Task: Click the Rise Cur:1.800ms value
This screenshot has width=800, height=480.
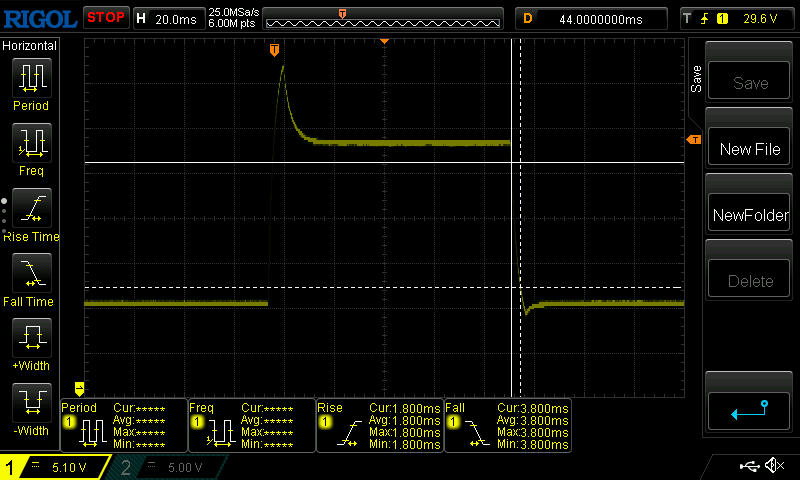Action: [x=405, y=409]
